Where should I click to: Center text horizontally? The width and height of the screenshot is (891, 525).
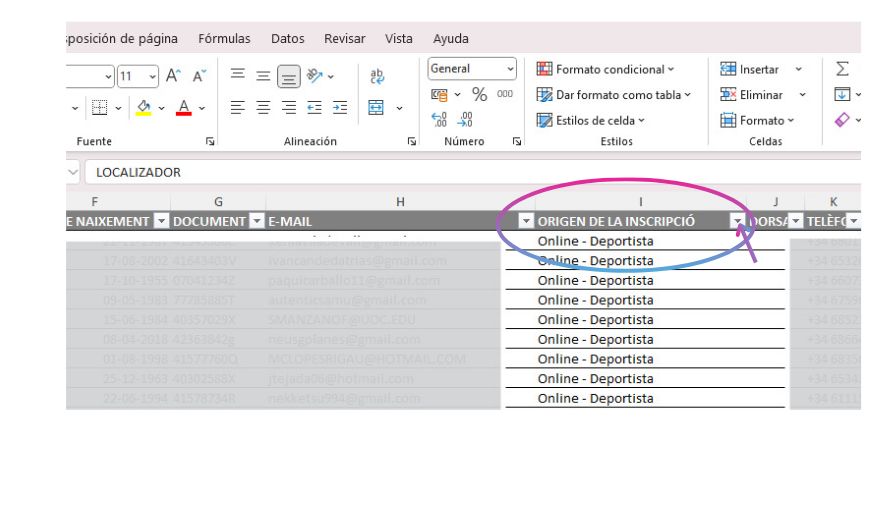coord(263,107)
